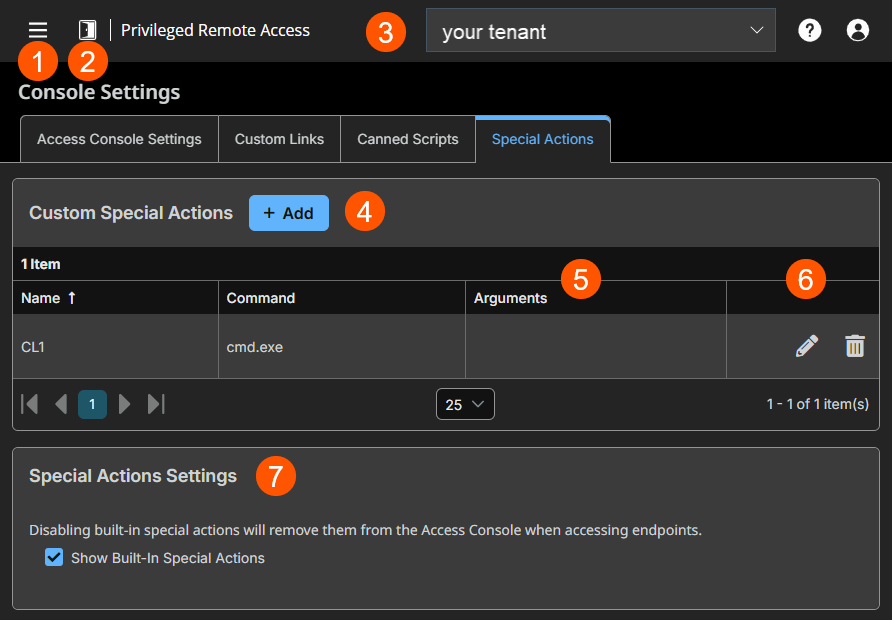Click the side panel toggle icon

(86, 30)
